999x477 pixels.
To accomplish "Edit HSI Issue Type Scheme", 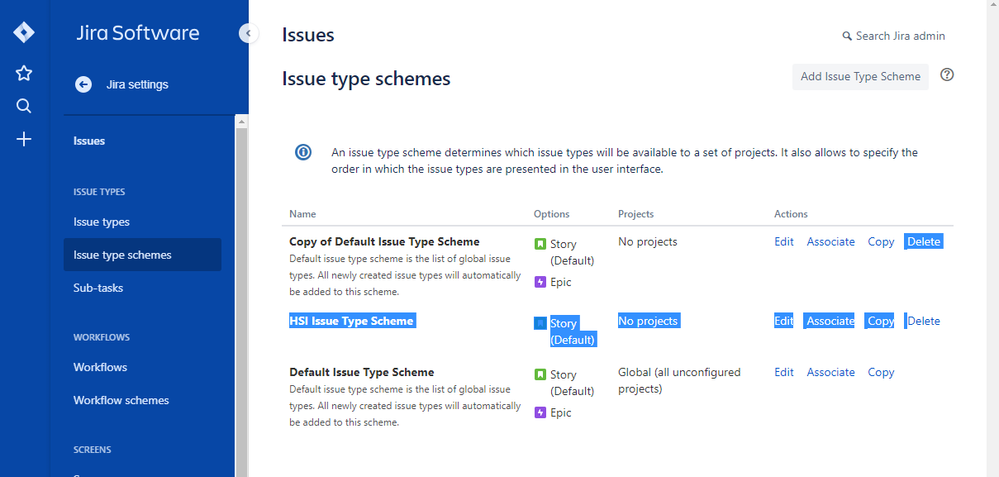I will [x=784, y=321].
